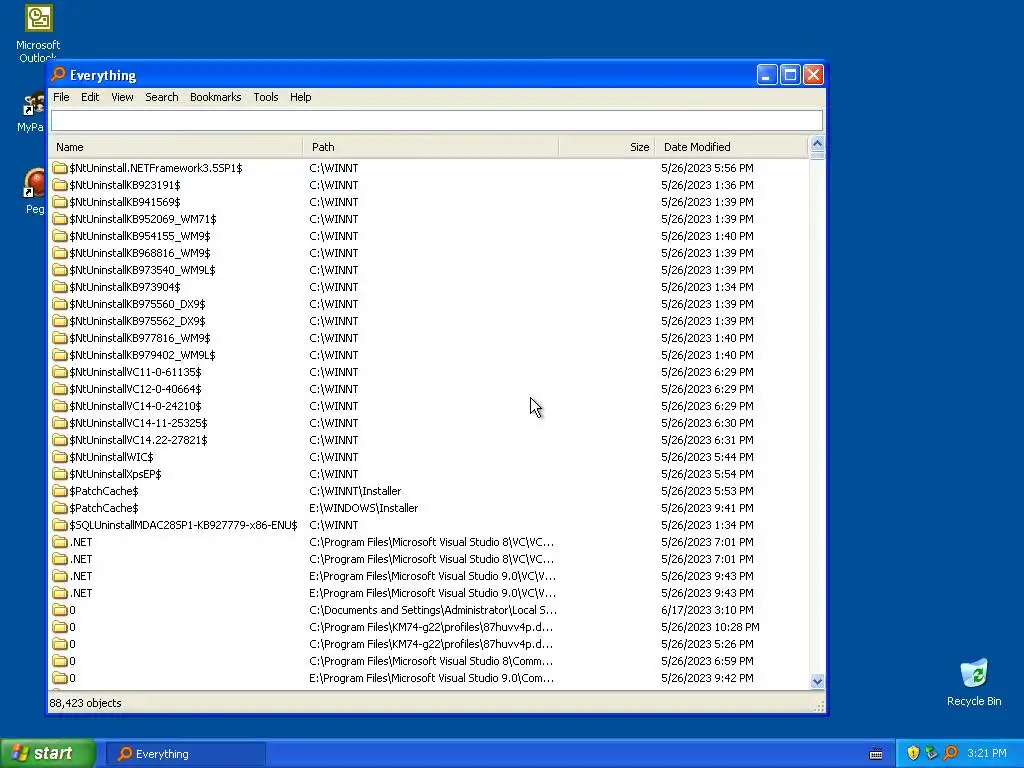Select folder icon of $NtUninstallKB975560_DX9$

tap(60, 304)
